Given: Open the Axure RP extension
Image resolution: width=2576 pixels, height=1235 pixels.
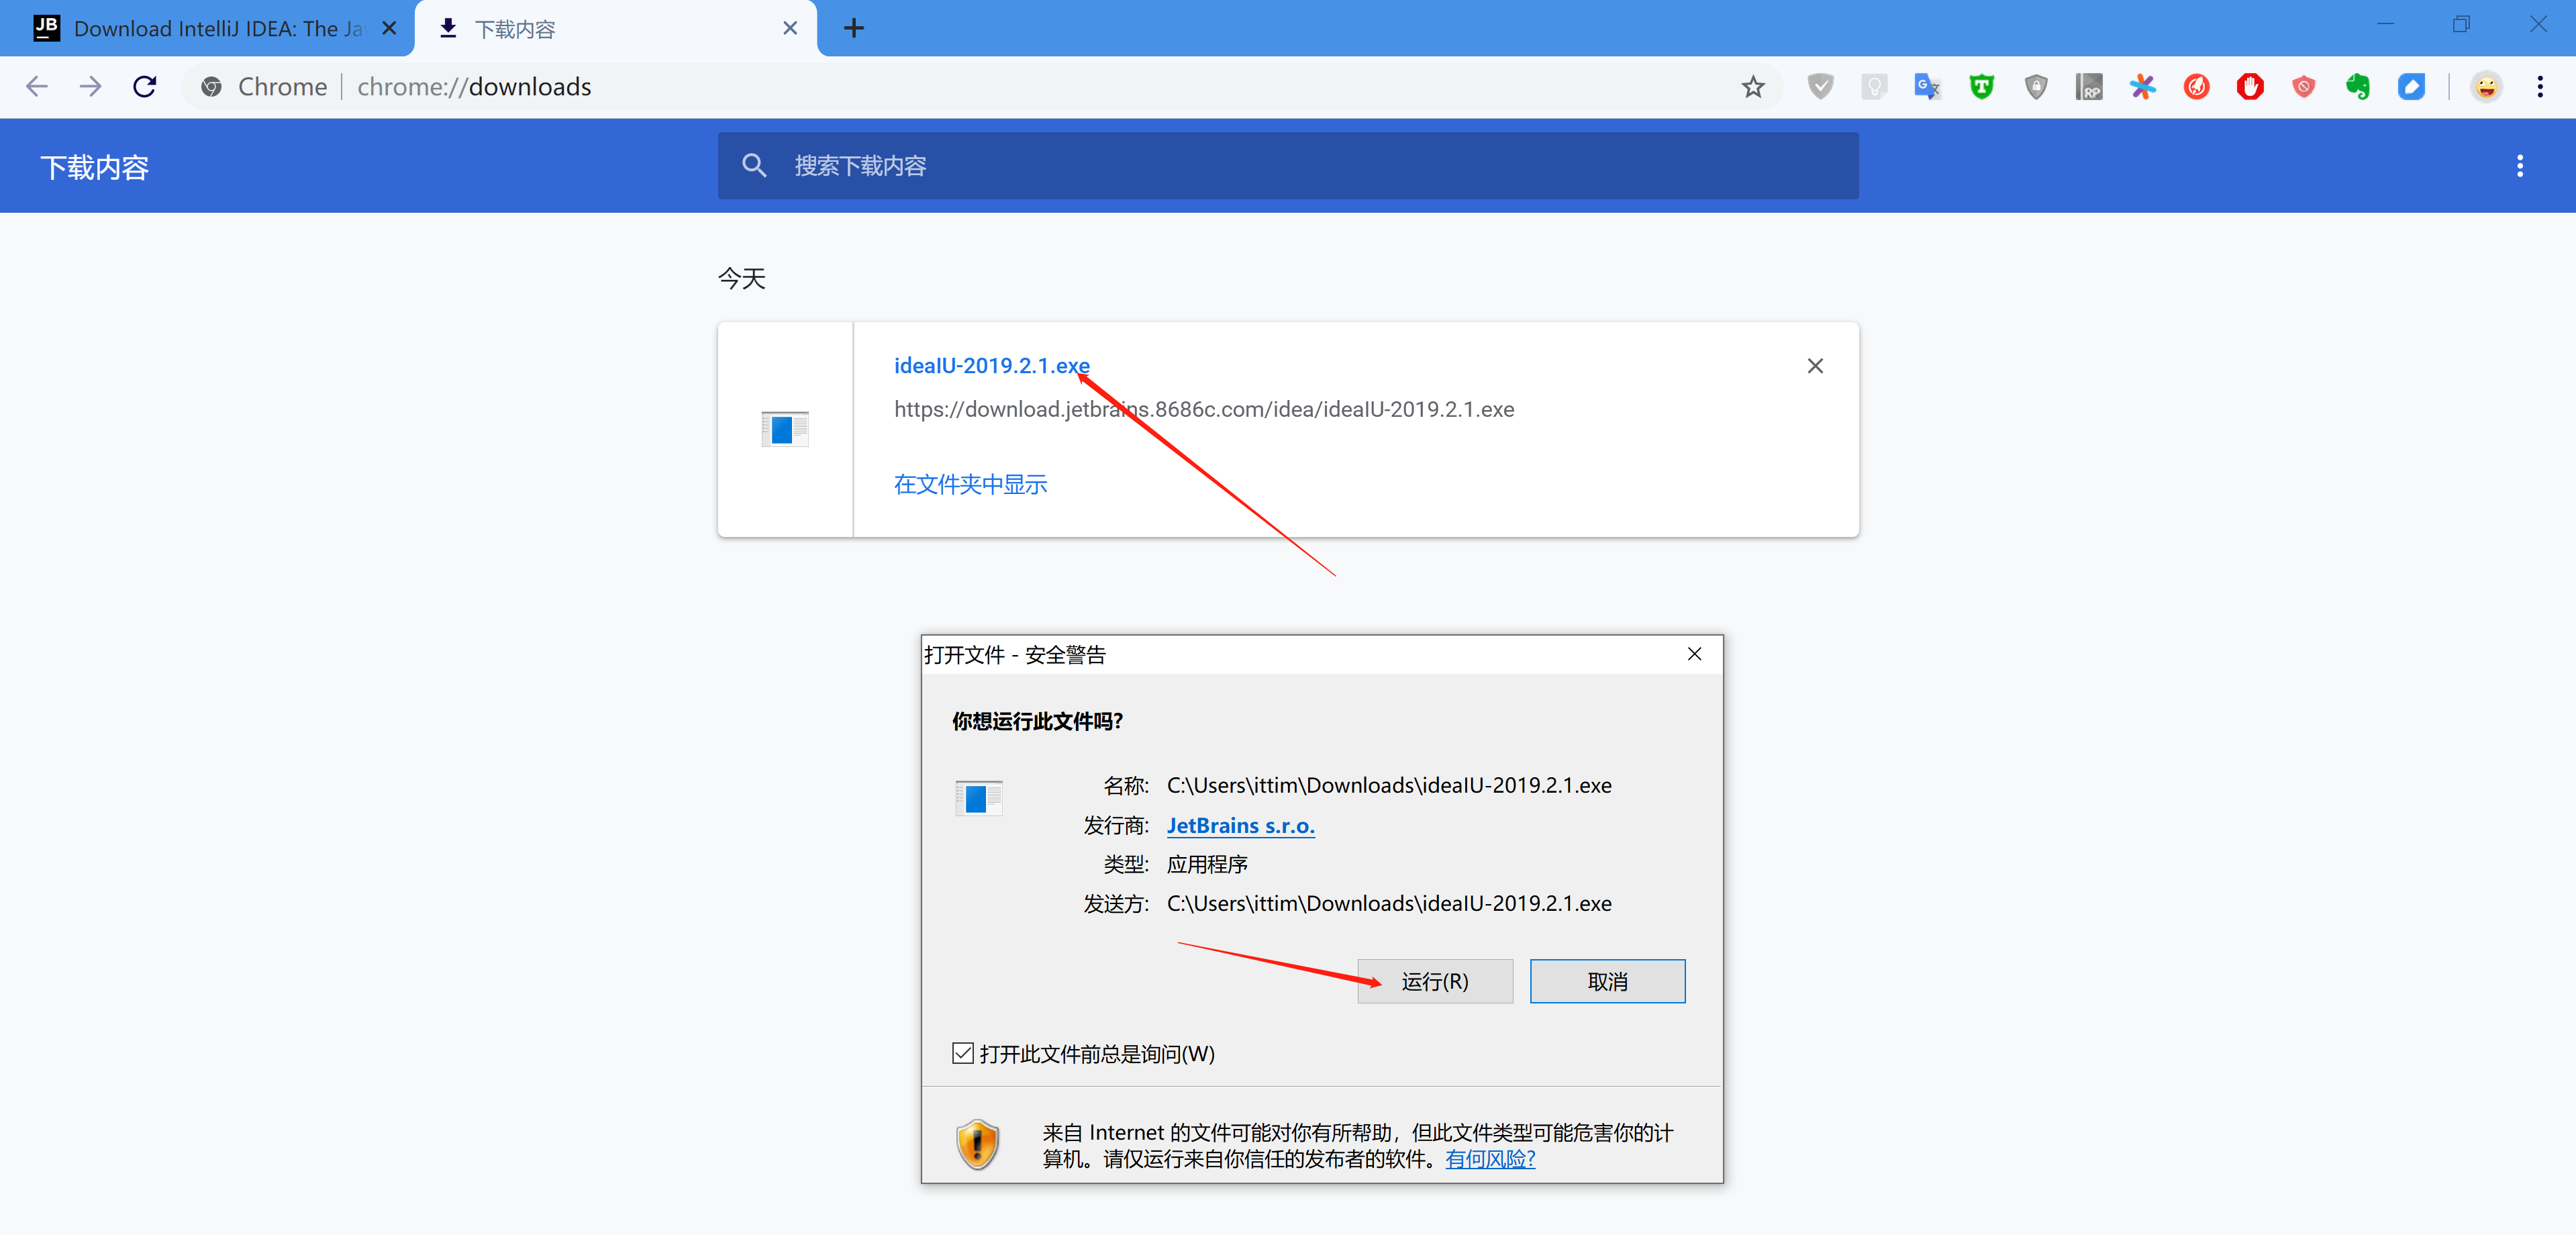Looking at the screenshot, I should point(2089,87).
